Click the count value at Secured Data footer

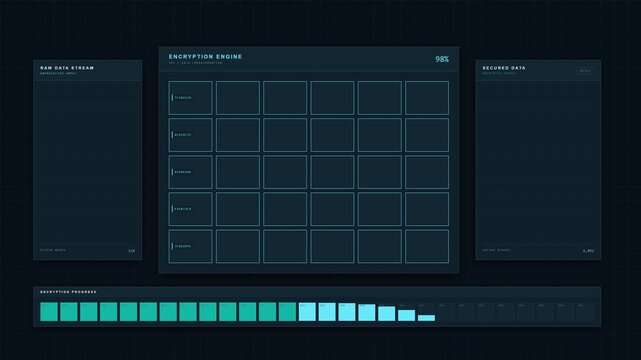(588, 250)
